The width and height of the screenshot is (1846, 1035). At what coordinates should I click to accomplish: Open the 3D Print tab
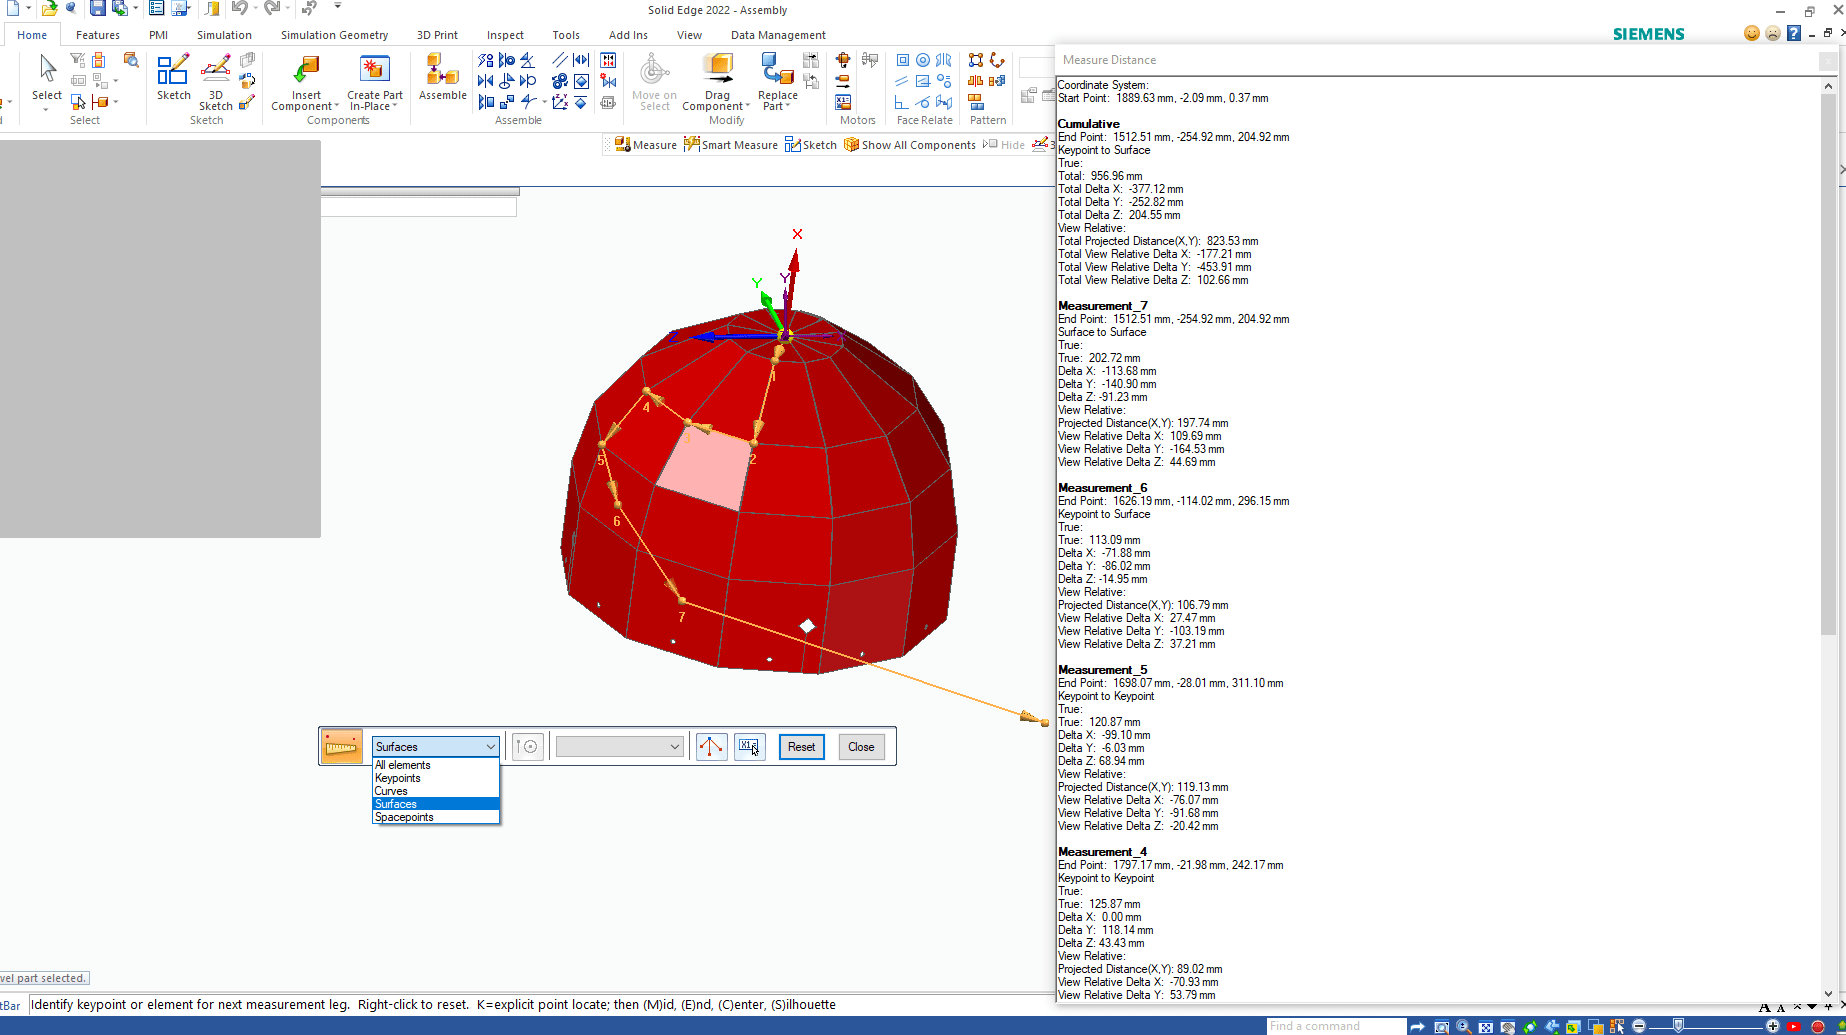(x=437, y=35)
